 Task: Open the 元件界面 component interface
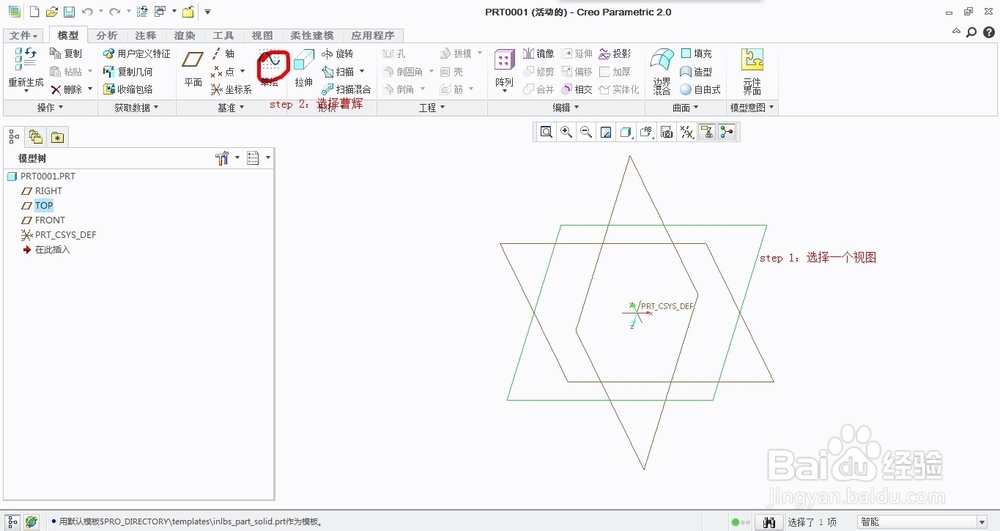click(x=753, y=71)
